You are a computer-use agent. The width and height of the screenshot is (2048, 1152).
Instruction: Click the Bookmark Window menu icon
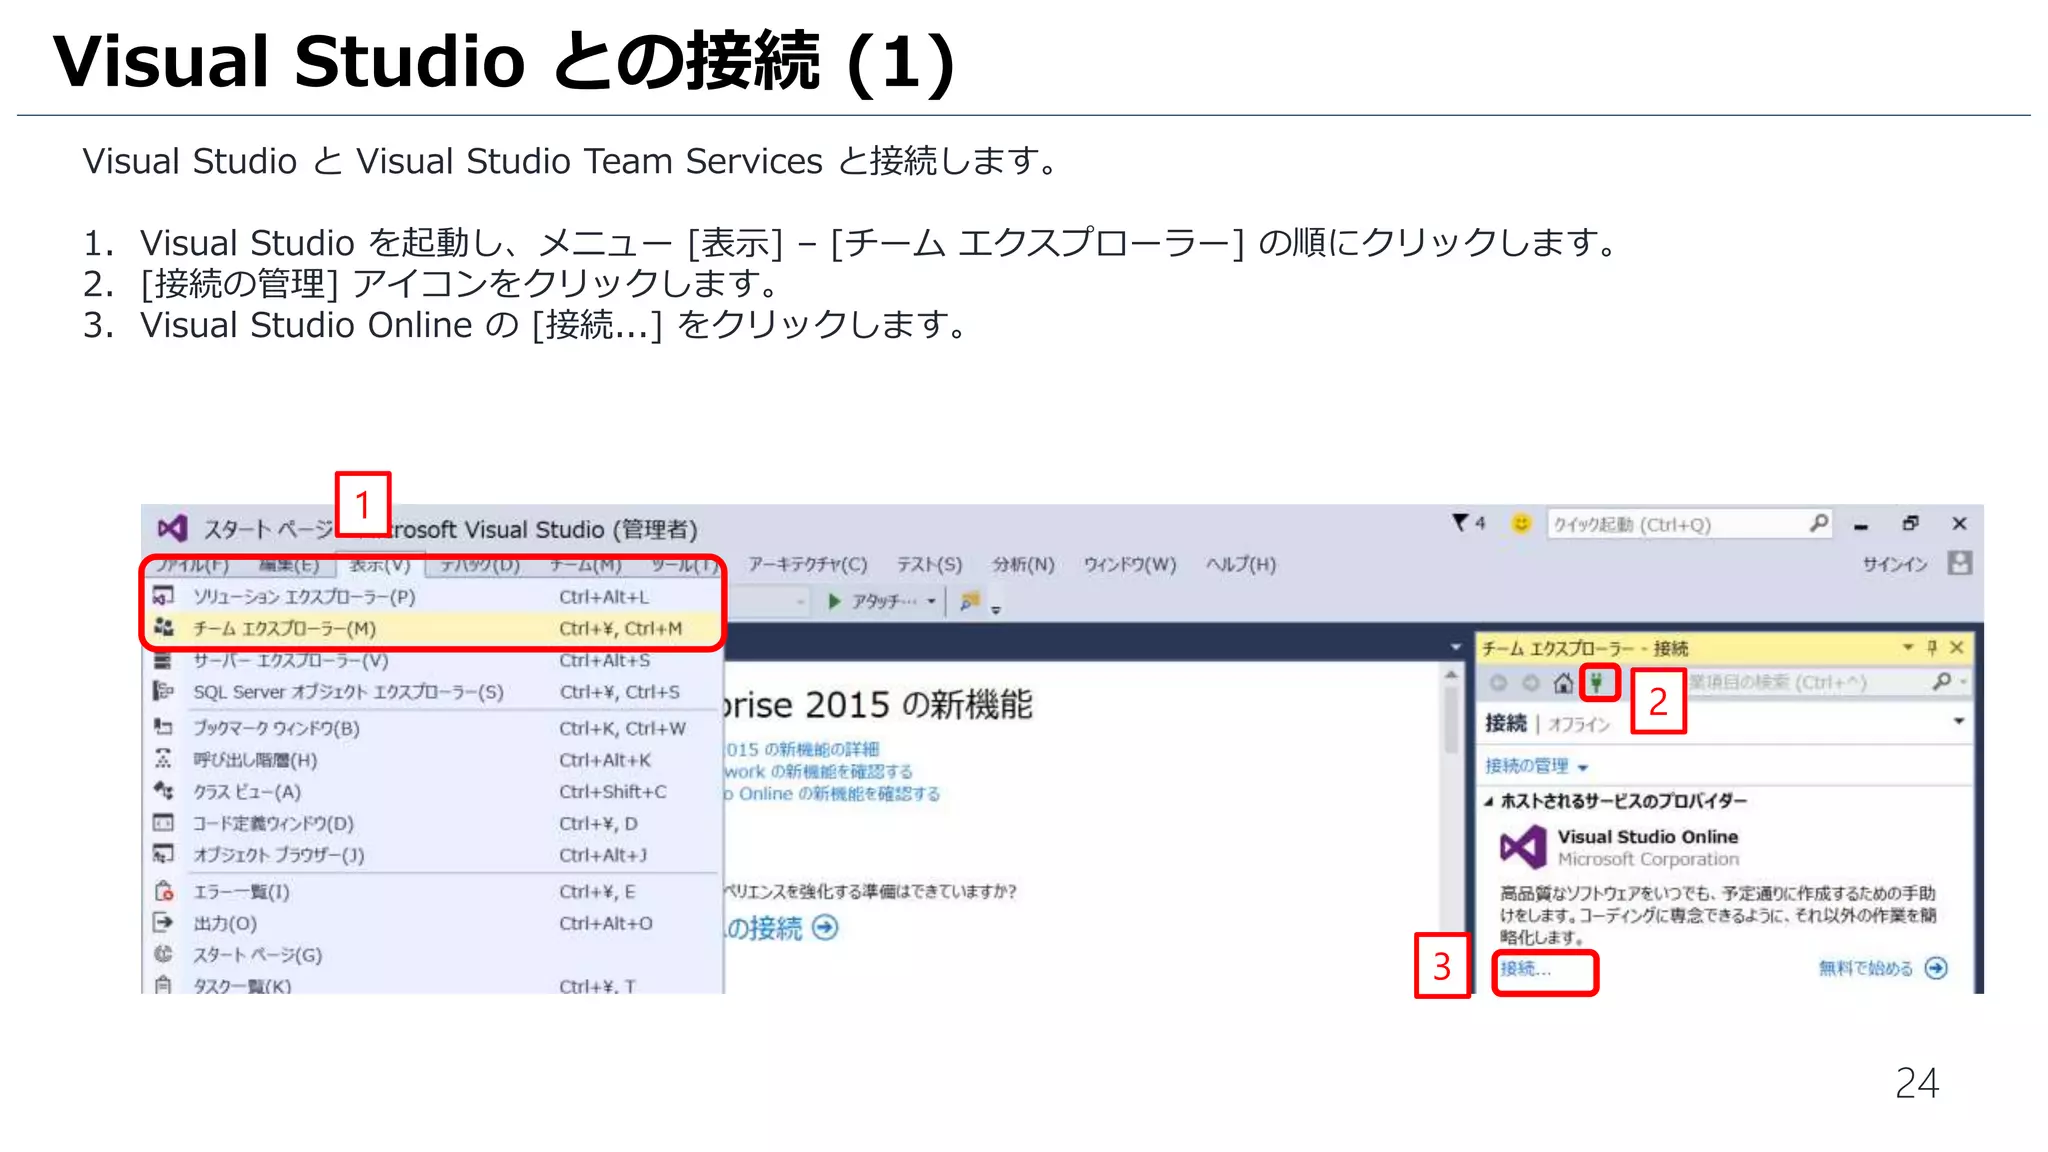(163, 727)
